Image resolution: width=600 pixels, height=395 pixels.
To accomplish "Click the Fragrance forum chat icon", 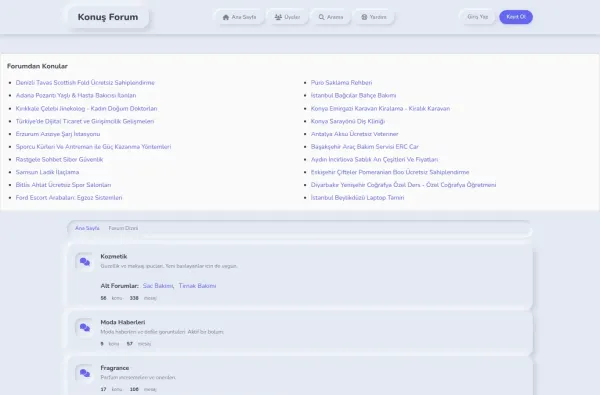I will (x=85, y=373).
